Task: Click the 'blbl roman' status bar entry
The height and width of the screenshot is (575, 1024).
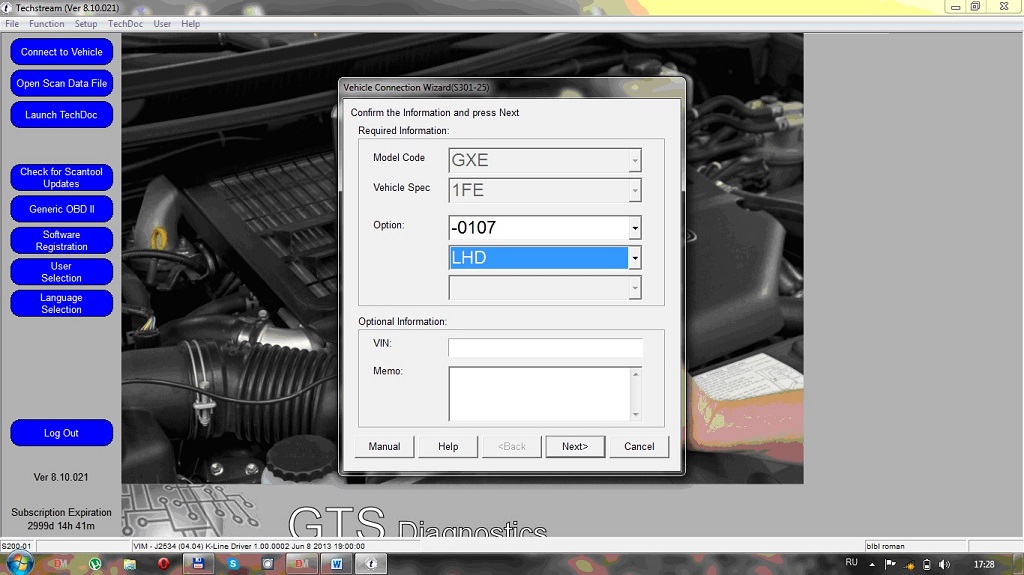Action: coord(886,546)
